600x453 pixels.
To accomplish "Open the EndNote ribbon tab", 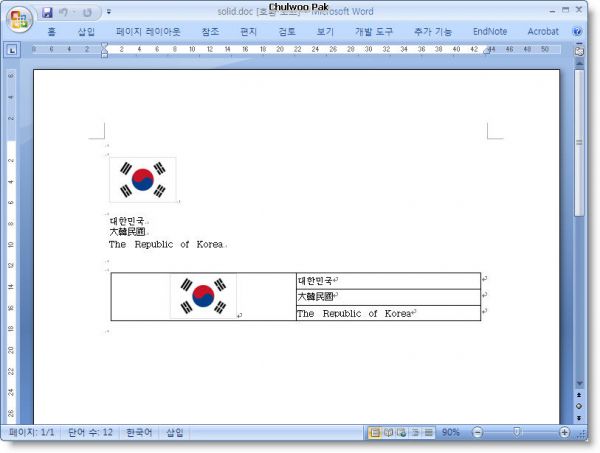I will point(490,31).
